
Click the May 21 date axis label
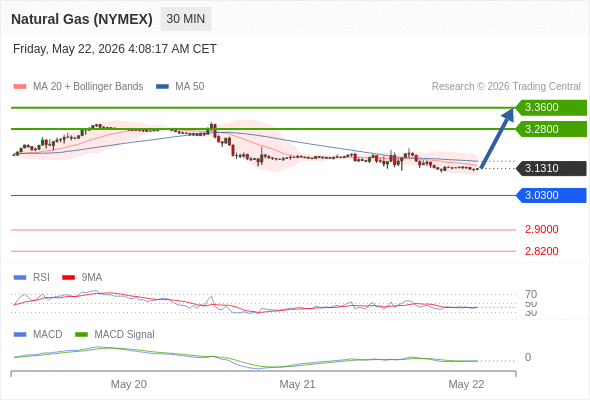[x=297, y=384]
